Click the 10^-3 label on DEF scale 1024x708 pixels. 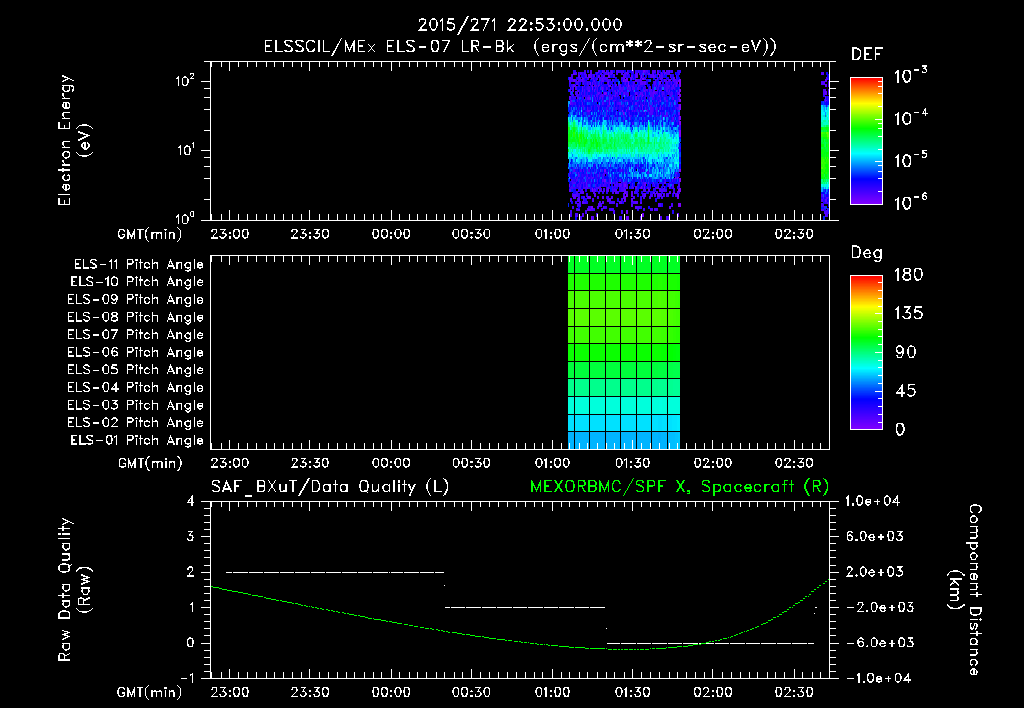coord(911,76)
